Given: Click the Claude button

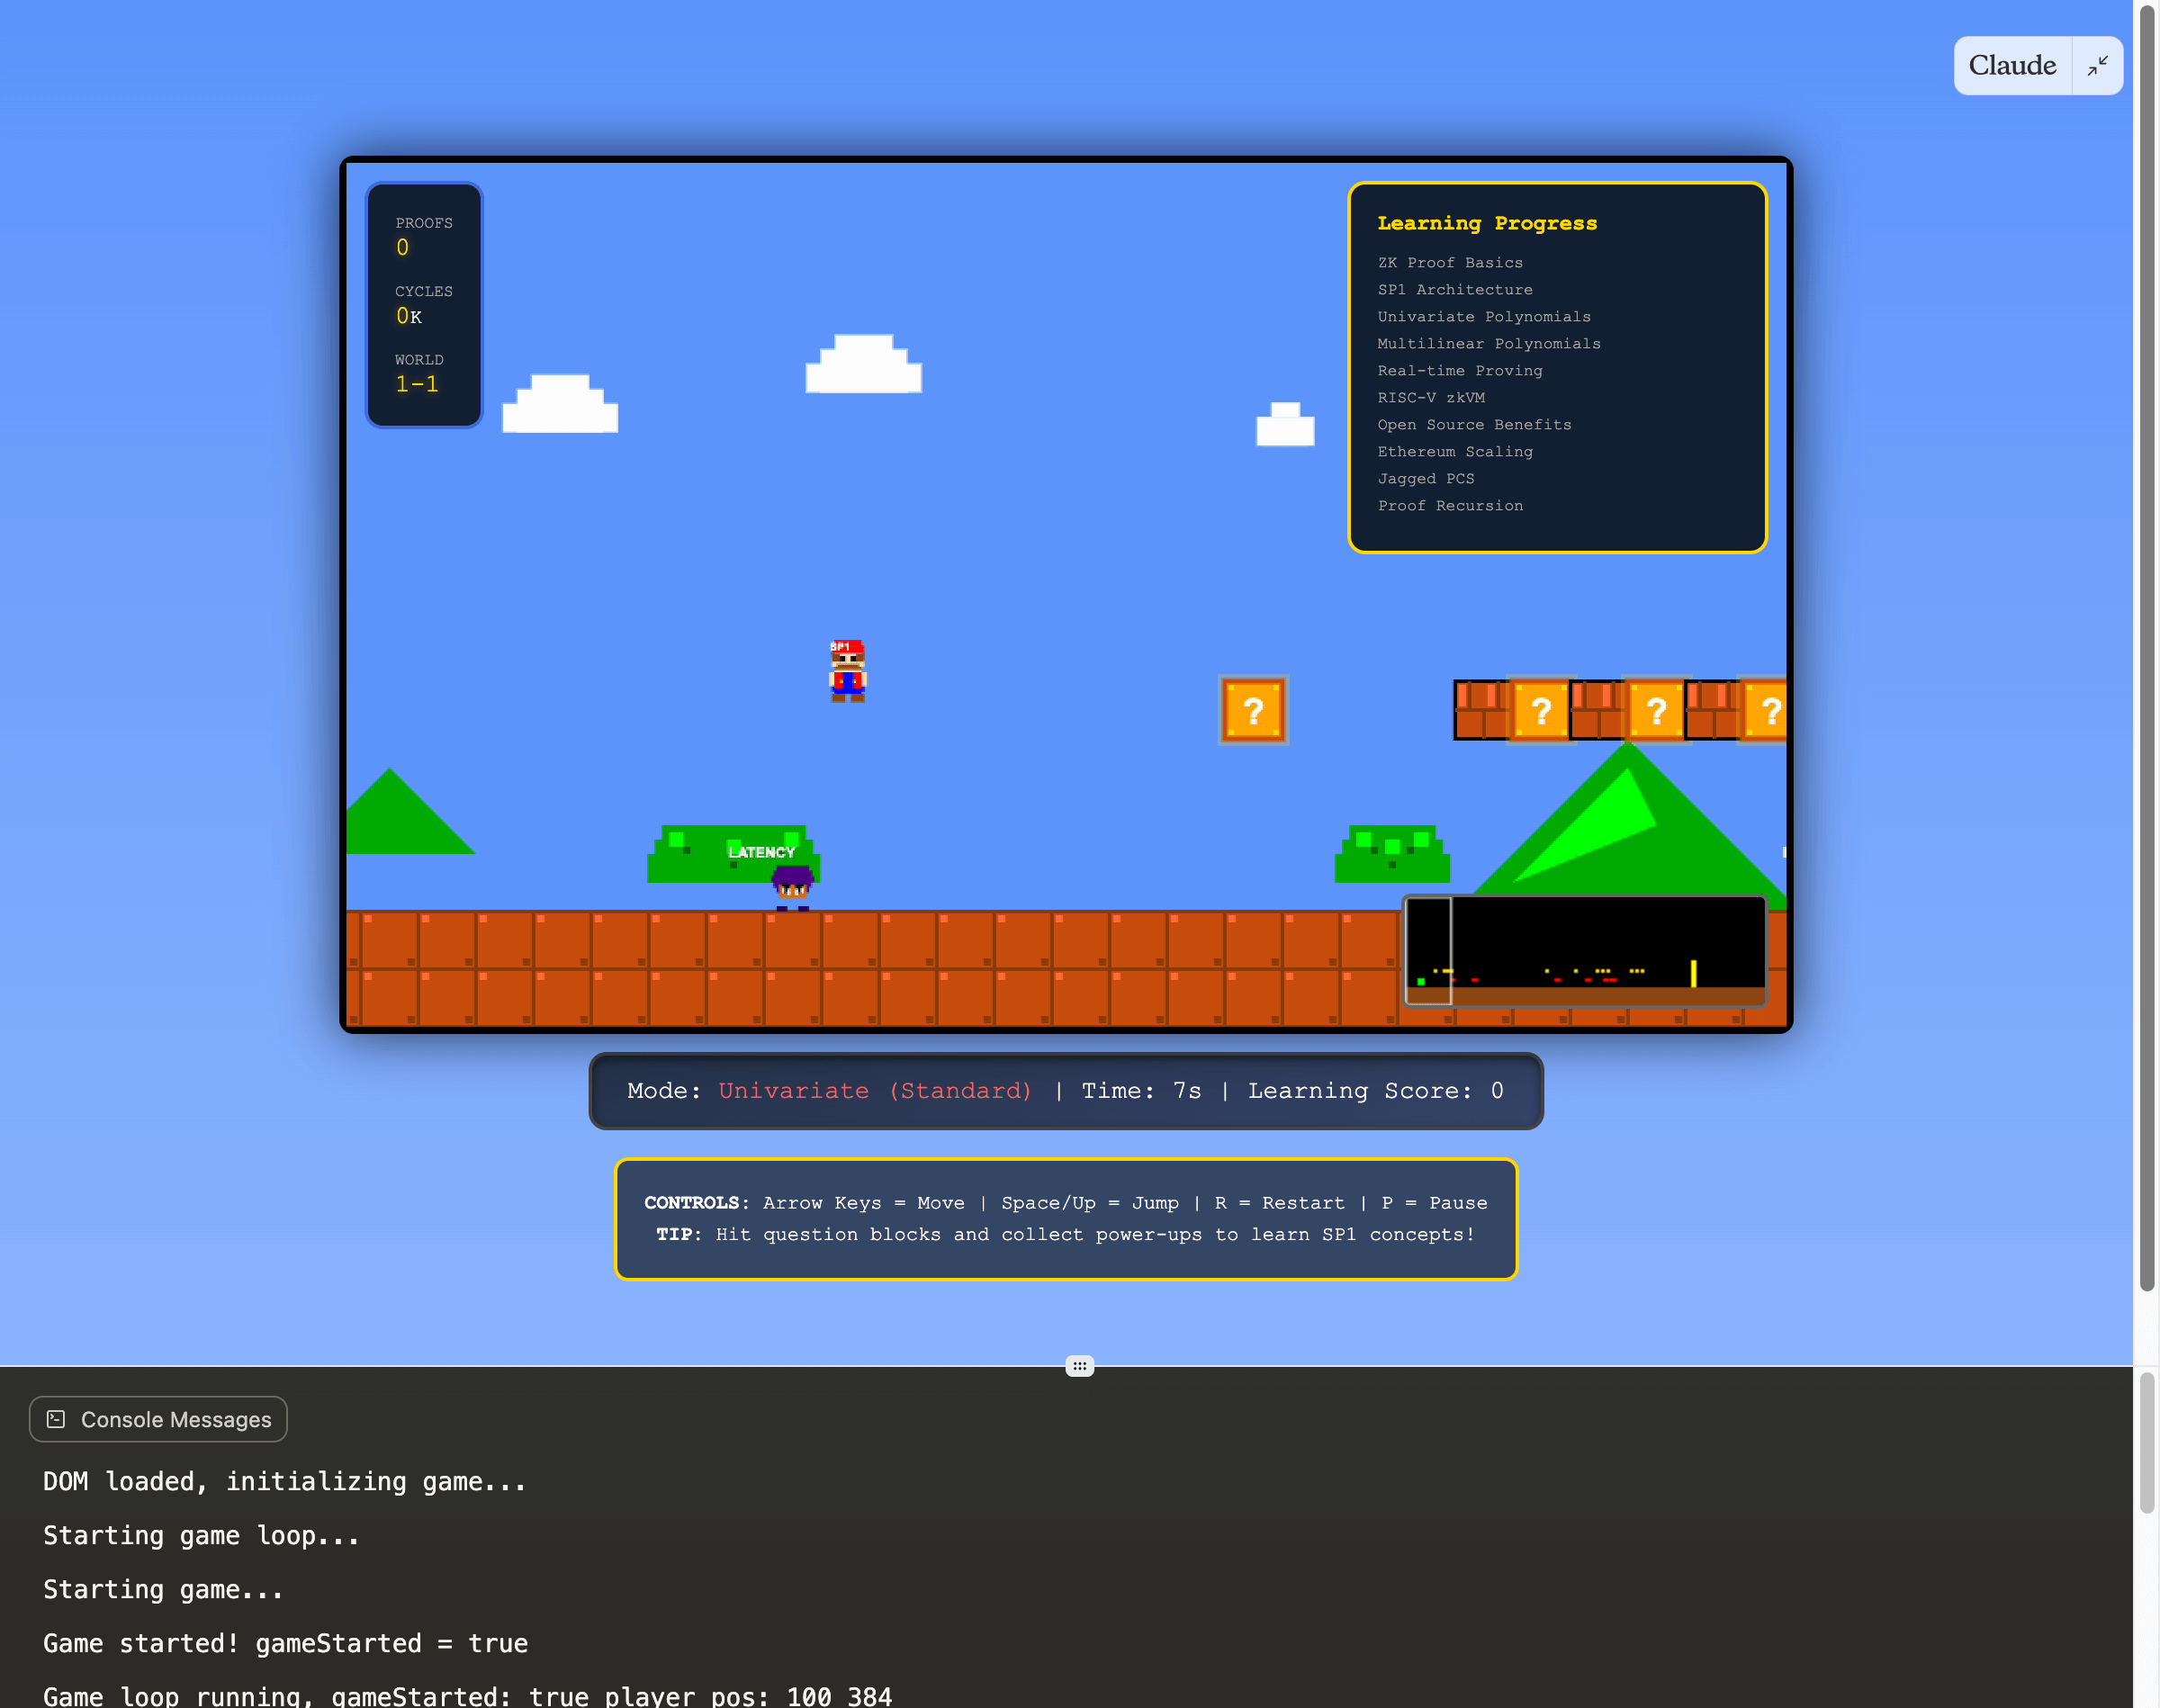Looking at the screenshot, I should pos(2012,66).
